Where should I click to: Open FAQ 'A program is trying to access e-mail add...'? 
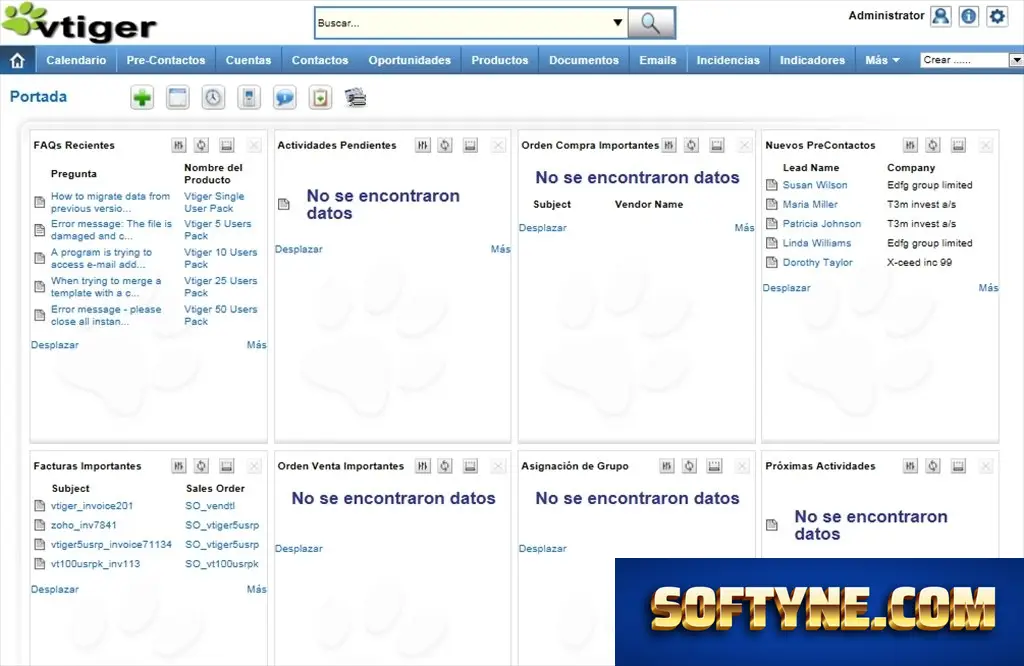click(101, 259)
